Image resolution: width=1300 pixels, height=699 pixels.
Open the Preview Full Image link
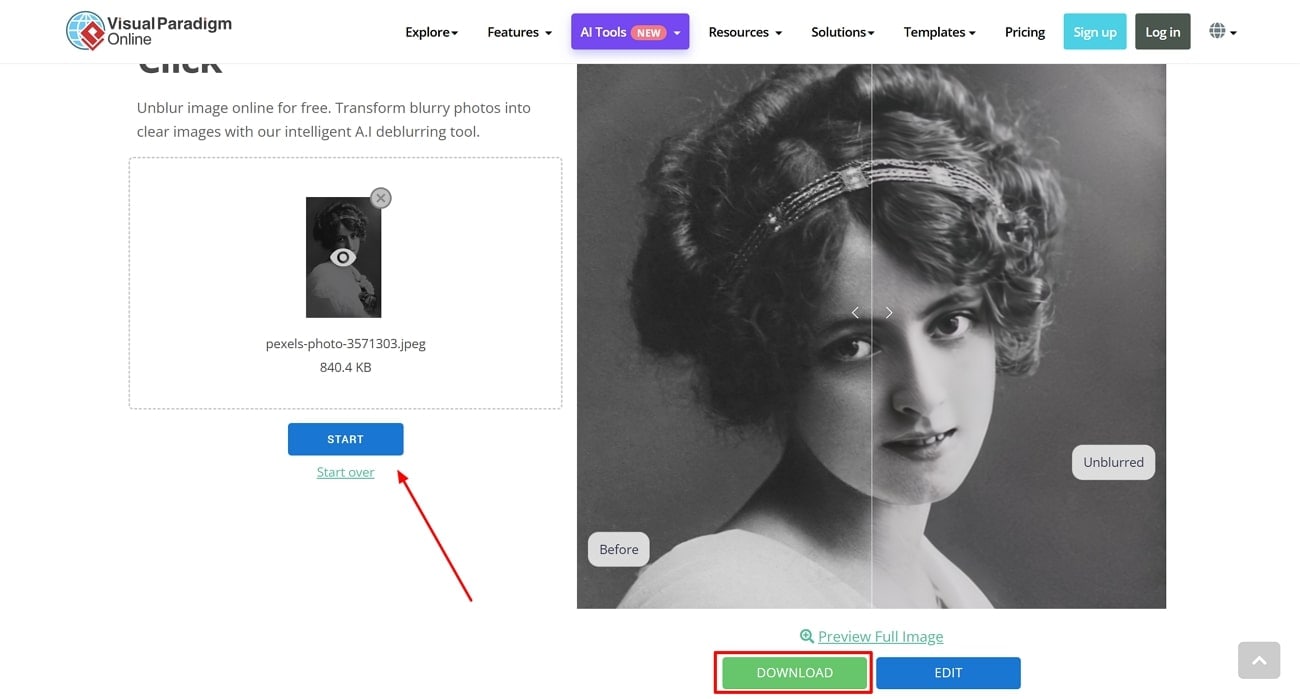click(879, 636)
